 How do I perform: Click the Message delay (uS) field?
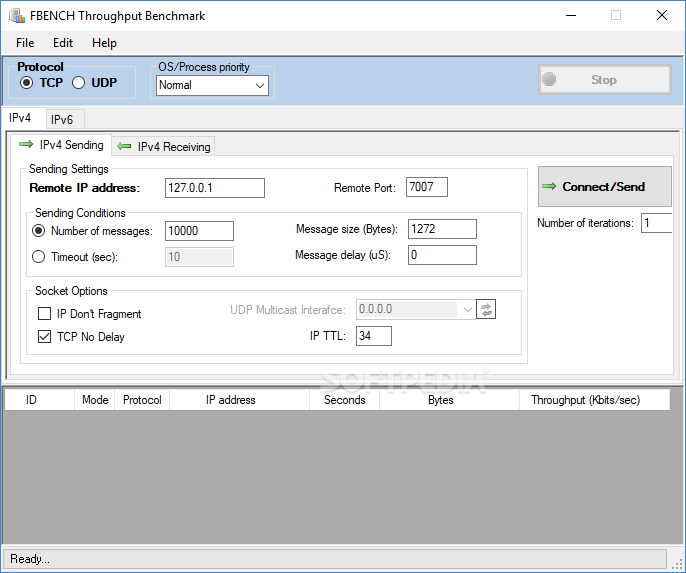click(x=442, y=255)
